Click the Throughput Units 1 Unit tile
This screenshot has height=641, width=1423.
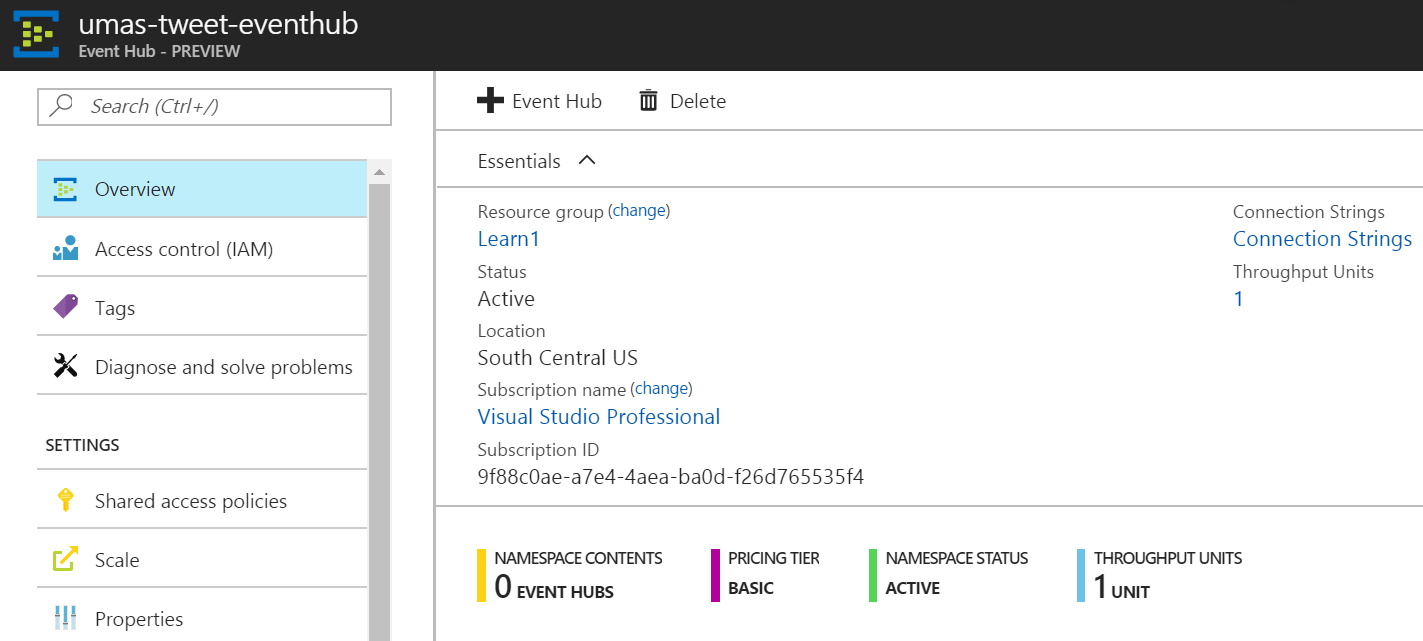point(1160,575)
